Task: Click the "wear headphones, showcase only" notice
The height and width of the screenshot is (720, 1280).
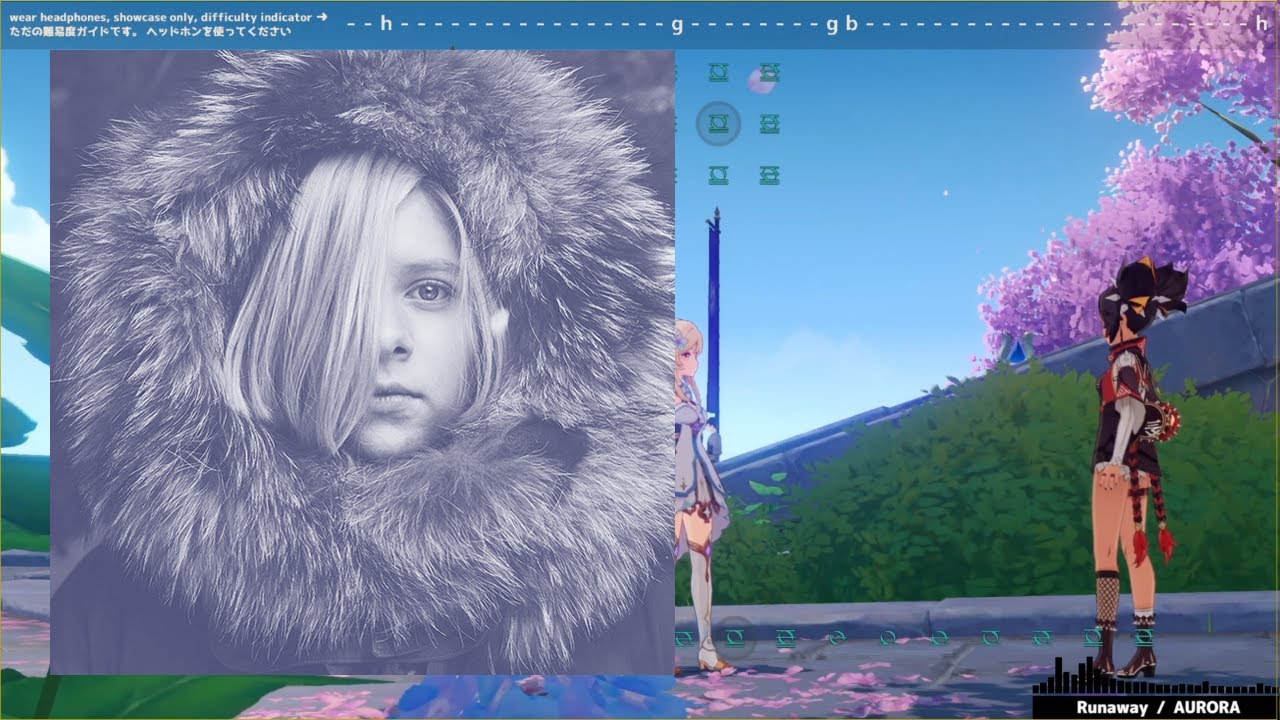Action: (168, 17)
